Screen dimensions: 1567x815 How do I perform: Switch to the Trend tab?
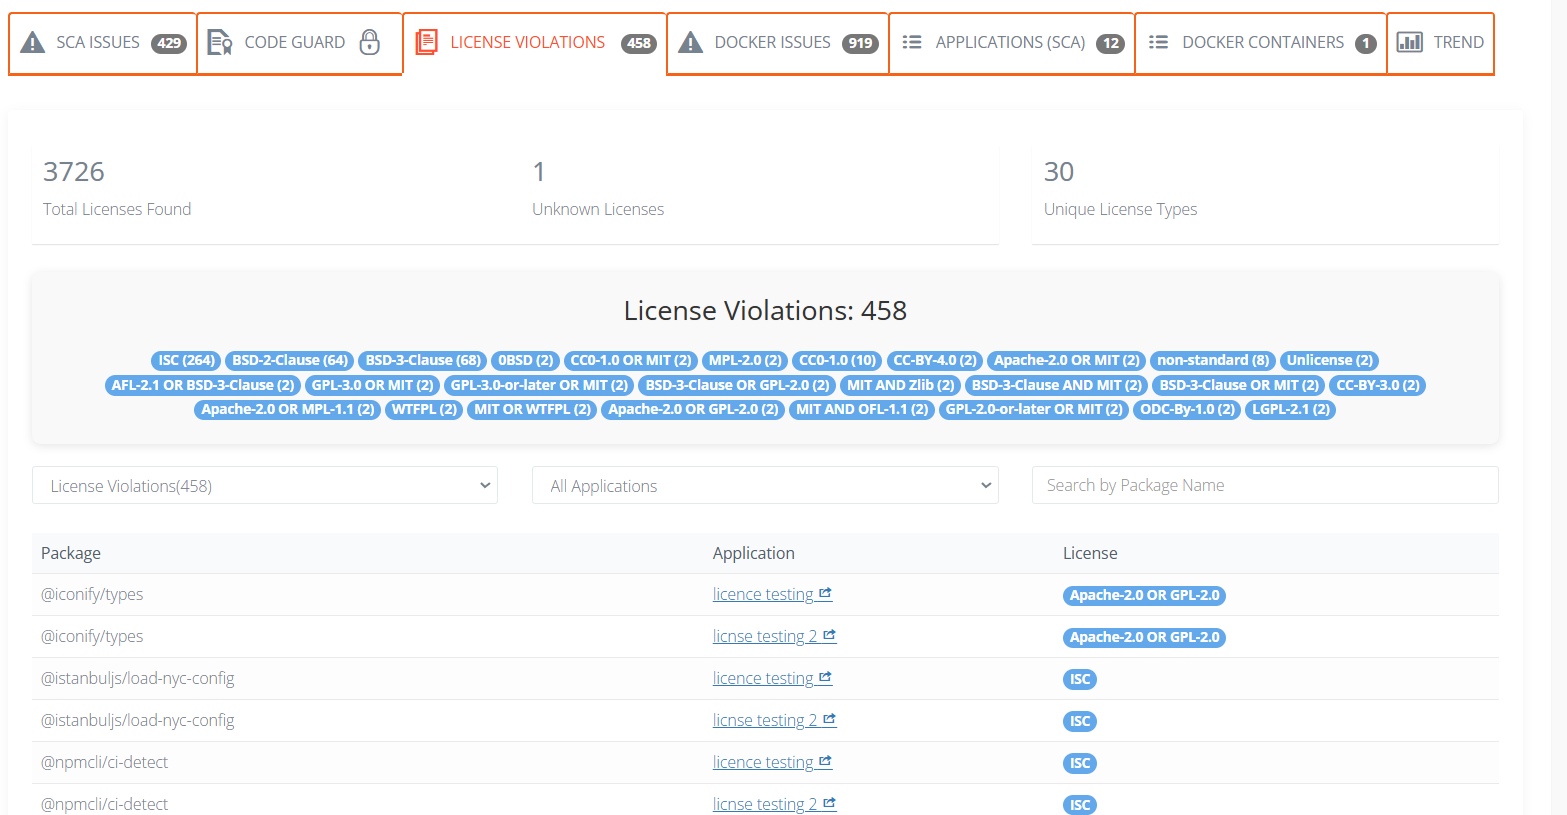click(1440, 43)
